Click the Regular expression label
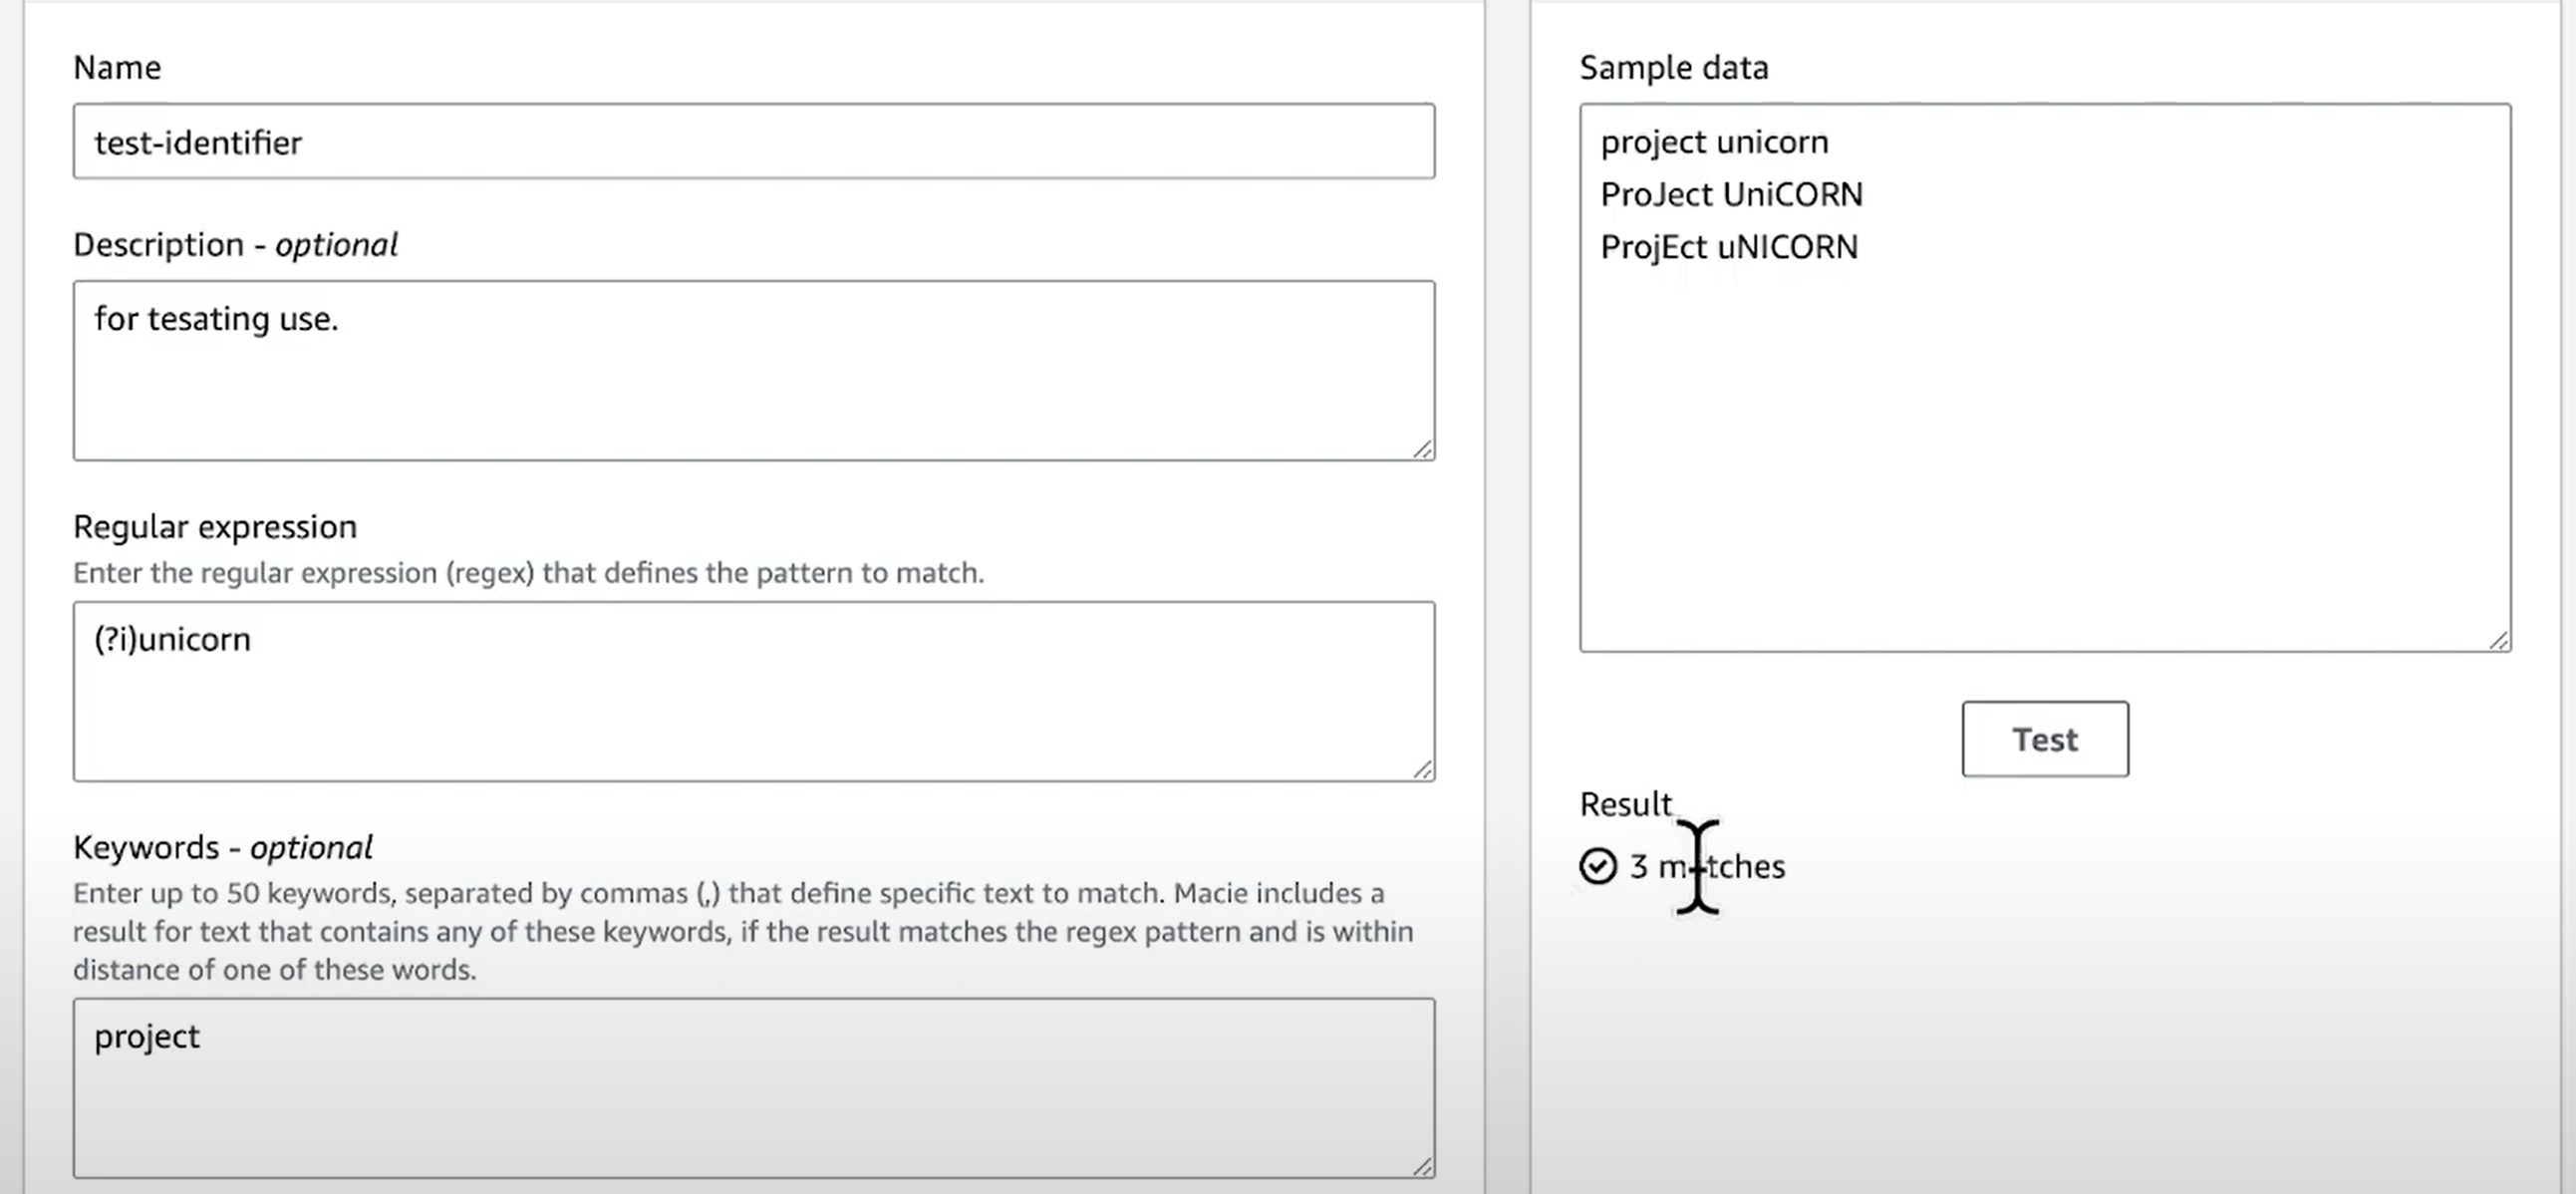The height and width of the screenshot is (1194, 2576). point(215,527)
